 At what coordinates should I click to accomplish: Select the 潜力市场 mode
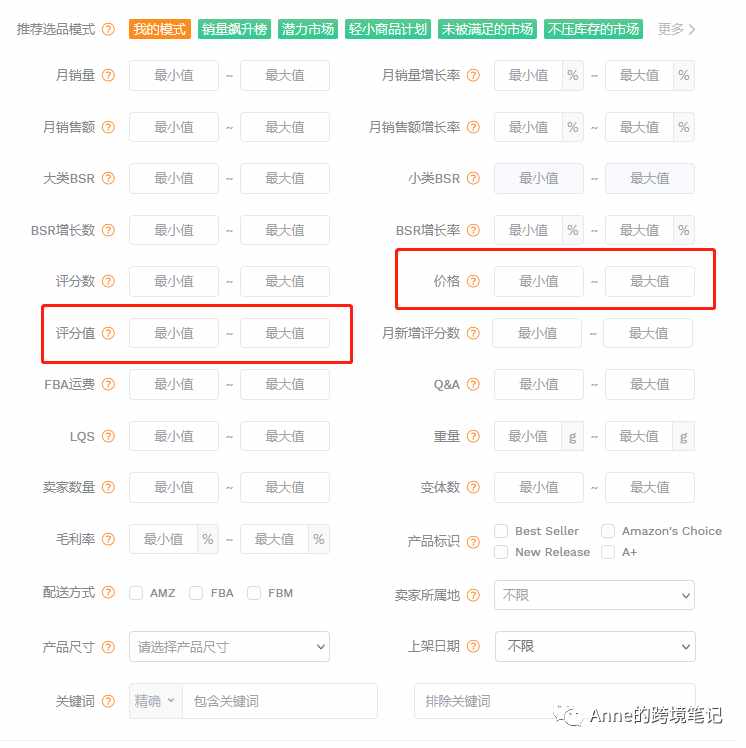coord(308,29)
